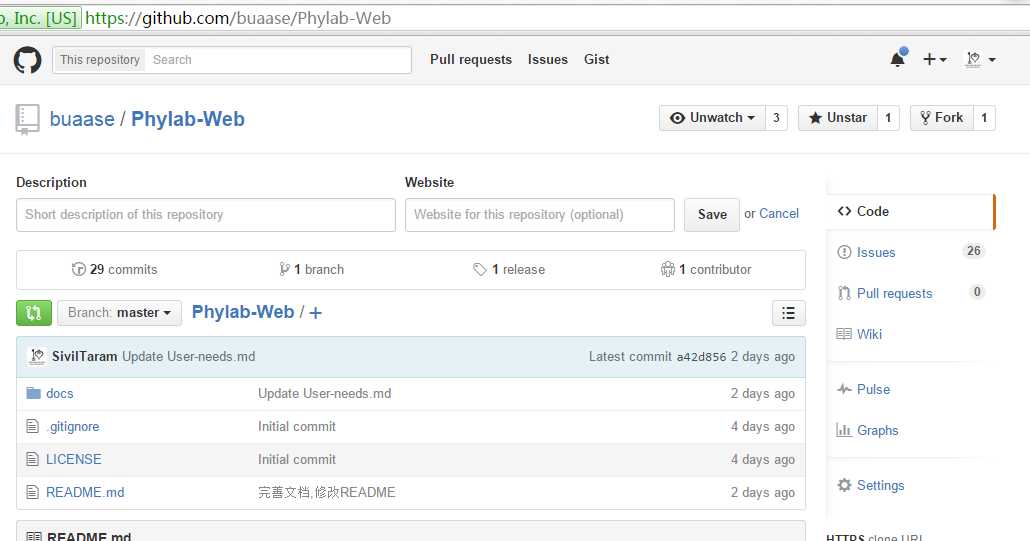Open the notifications bell icon
1030x541 pixels.
coord(898,59)
